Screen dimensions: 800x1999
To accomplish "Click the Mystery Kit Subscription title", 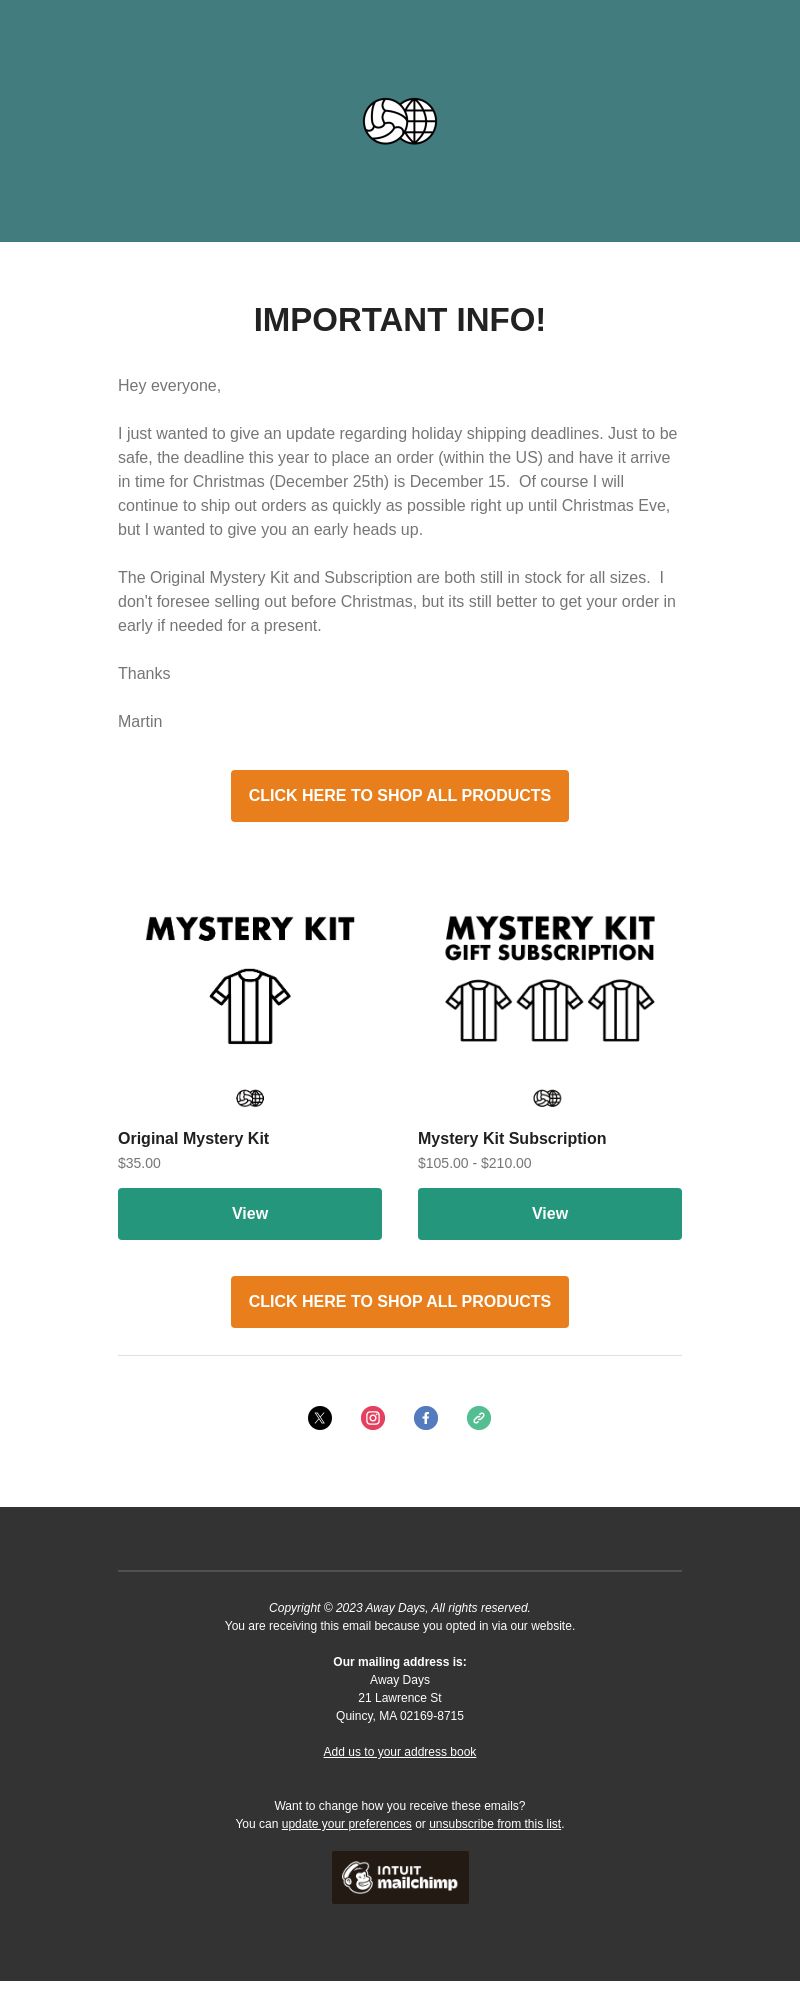I will coord(512,1138).
